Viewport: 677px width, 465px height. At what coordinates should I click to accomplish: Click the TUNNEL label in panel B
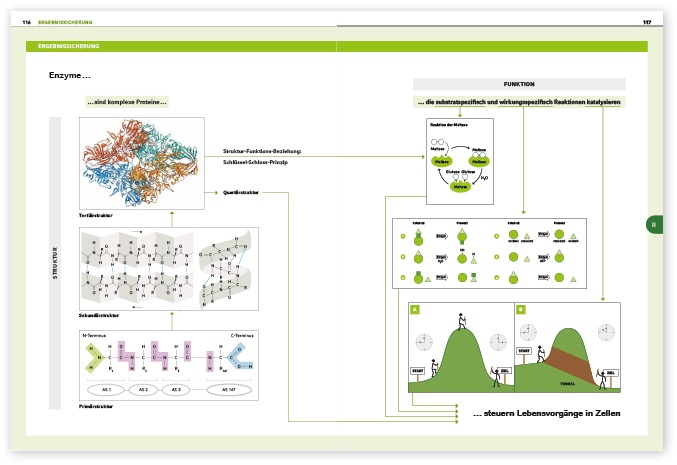pos(567,383)
